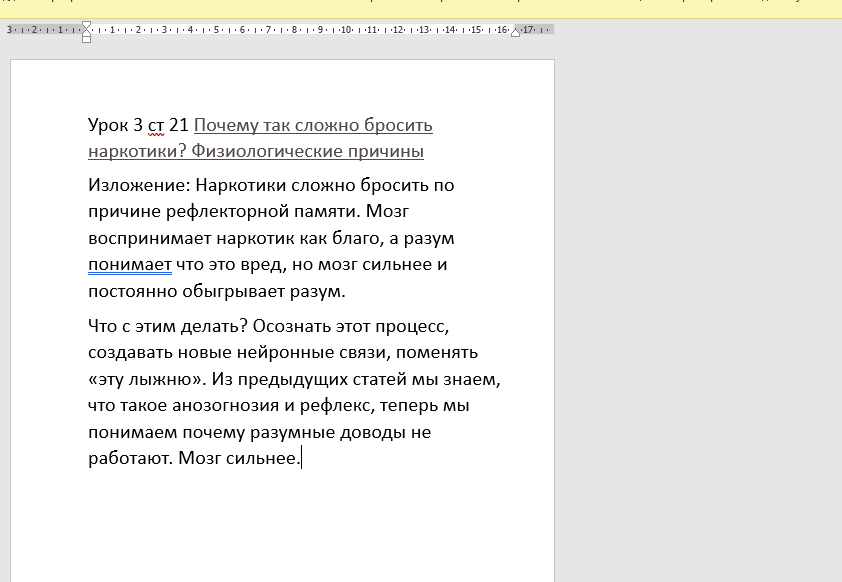Place cursor on the word 'Изложение'

[x=138, y=185]
